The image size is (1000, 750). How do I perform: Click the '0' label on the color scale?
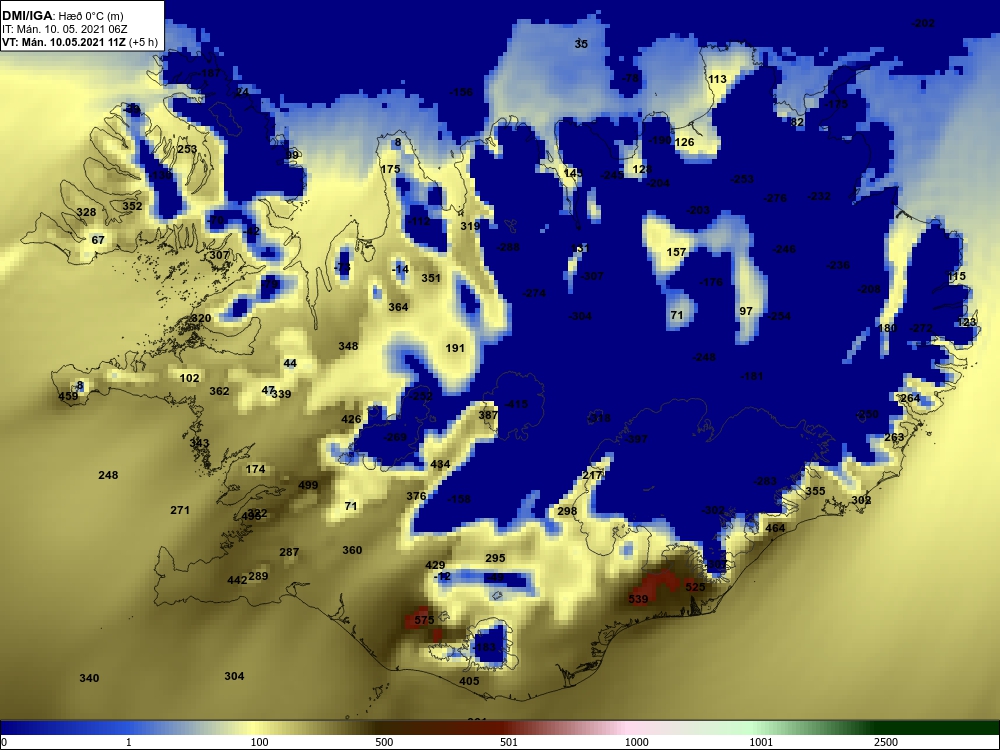tap(4, 742)
